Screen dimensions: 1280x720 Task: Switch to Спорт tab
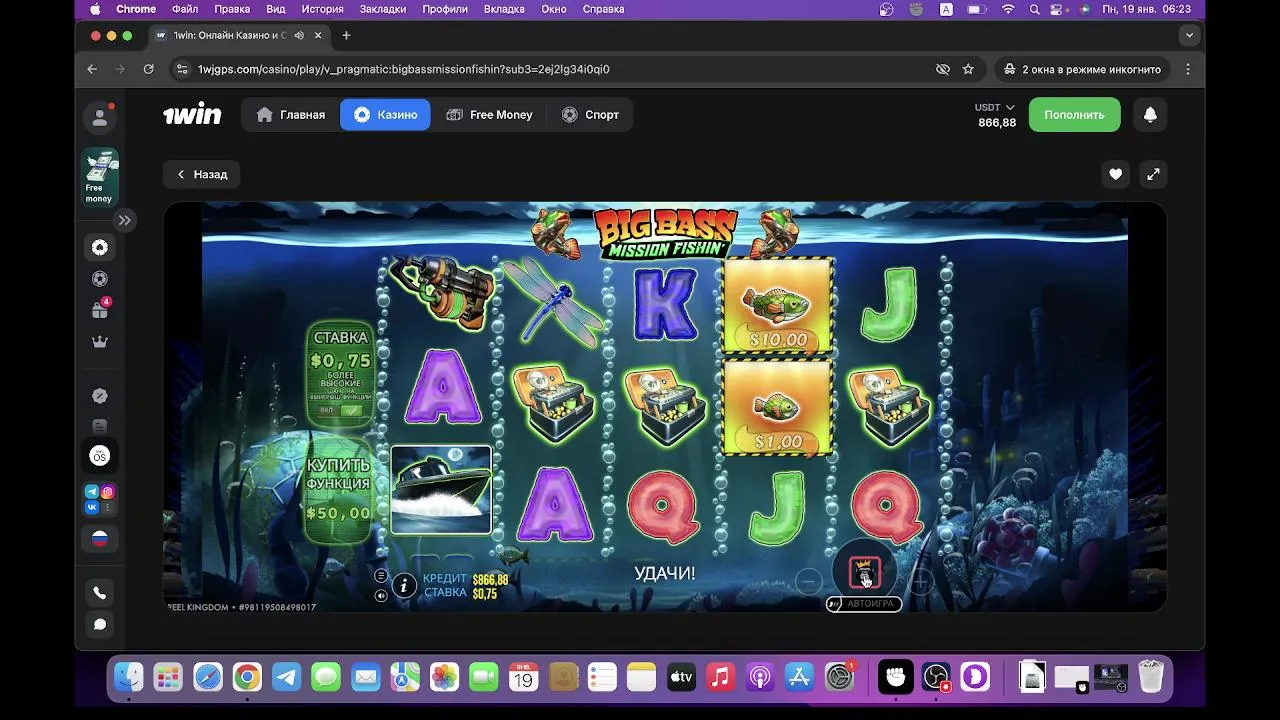[590, 115]
